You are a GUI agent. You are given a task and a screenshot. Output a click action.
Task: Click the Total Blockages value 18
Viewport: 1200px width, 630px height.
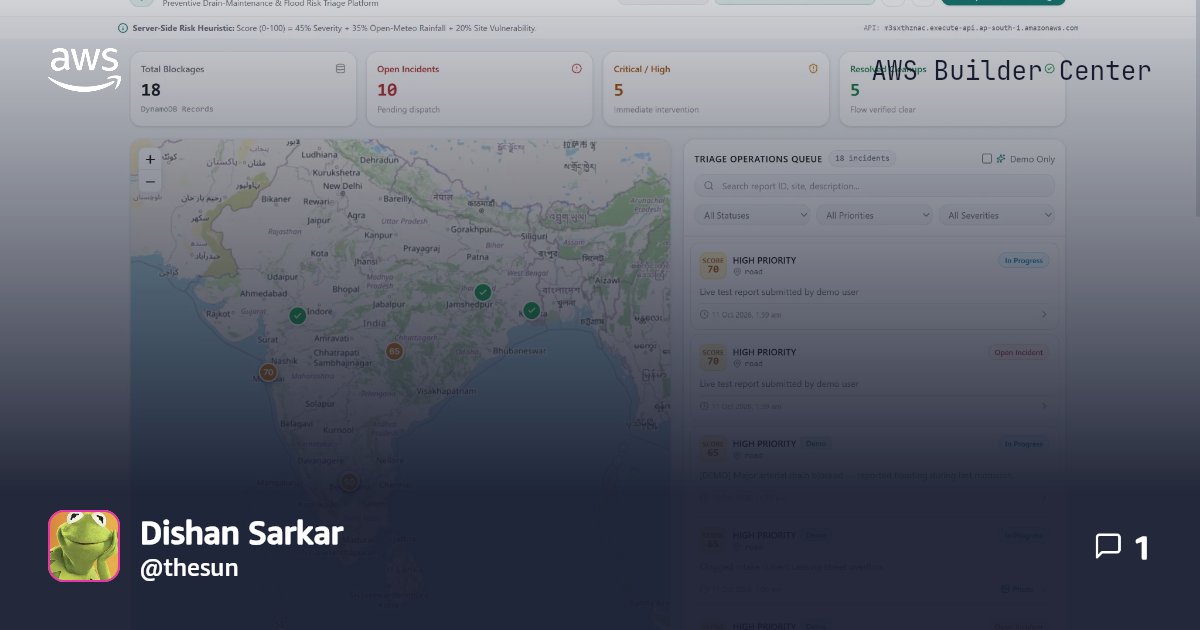pos(150,90)
